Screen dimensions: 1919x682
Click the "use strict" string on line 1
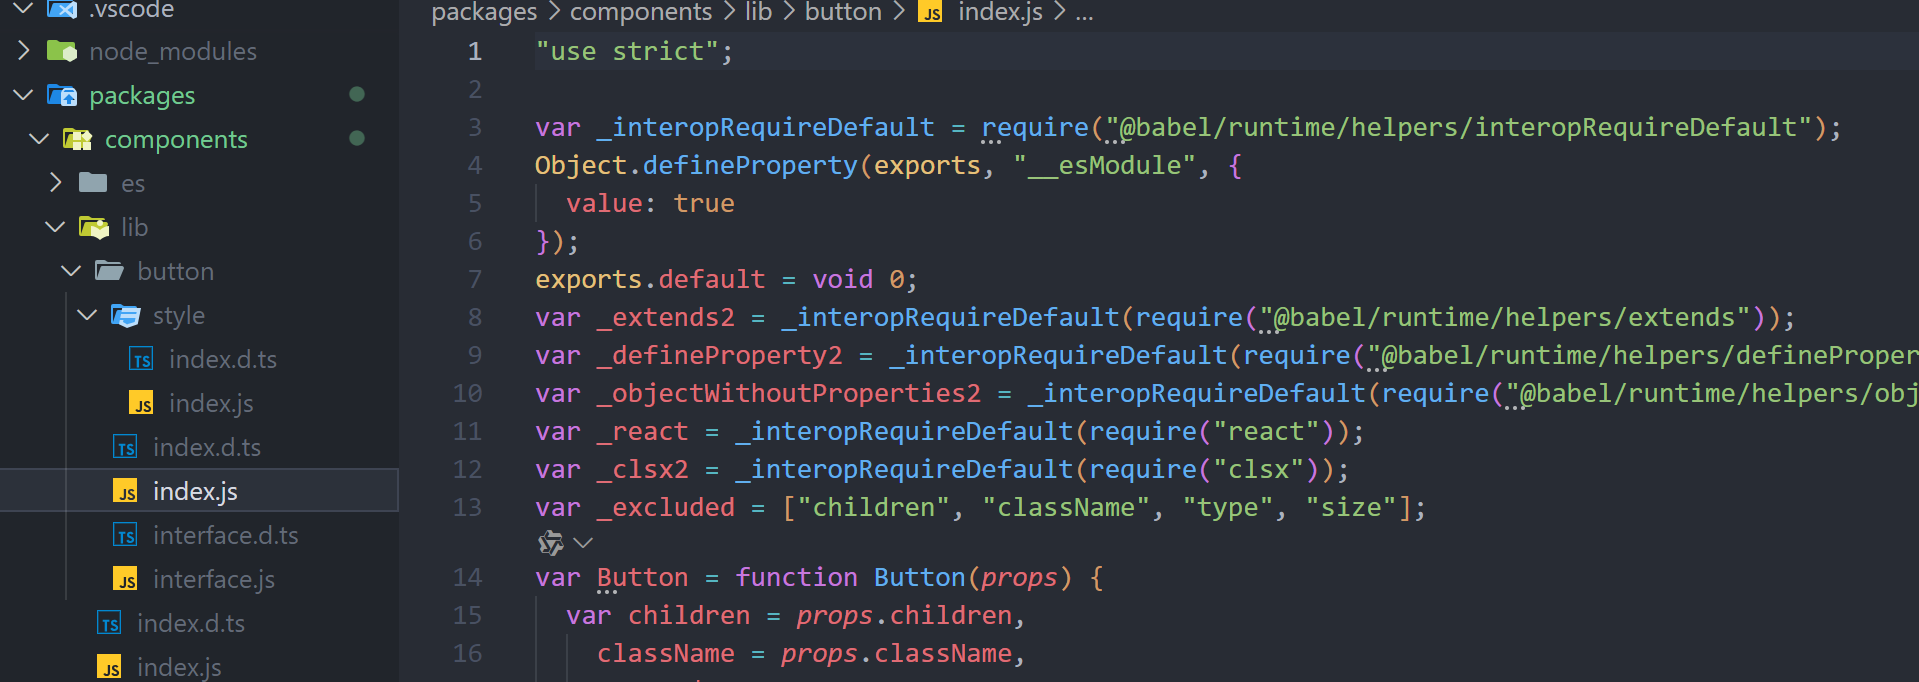627,51
